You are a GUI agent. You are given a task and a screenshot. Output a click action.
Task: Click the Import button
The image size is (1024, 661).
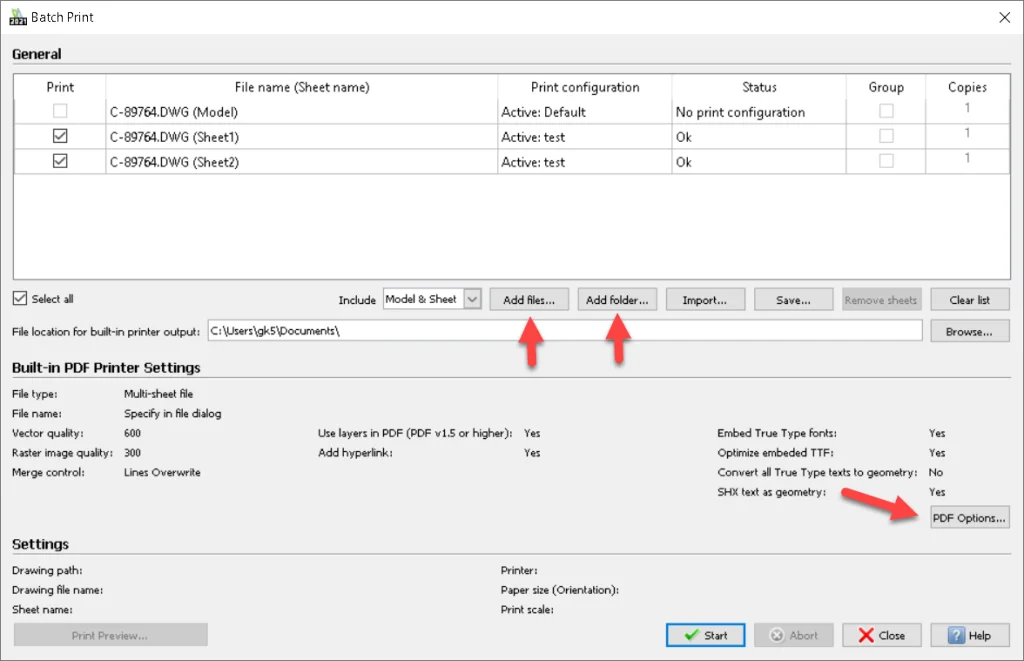[x=705, y=300]
